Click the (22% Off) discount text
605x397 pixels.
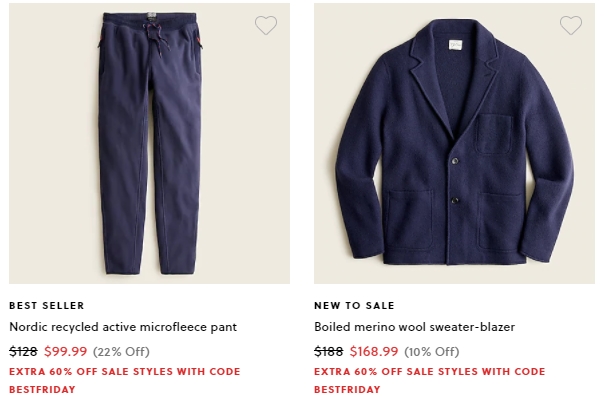click(x=121, y=351)
